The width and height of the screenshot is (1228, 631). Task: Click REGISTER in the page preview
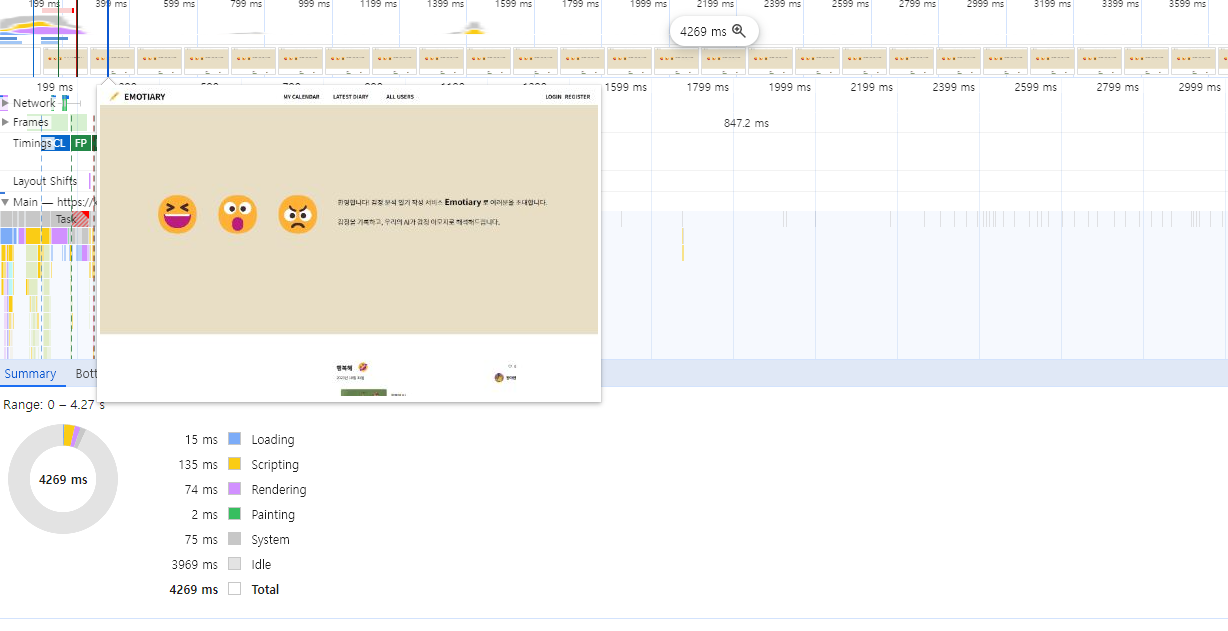[578, 97]
